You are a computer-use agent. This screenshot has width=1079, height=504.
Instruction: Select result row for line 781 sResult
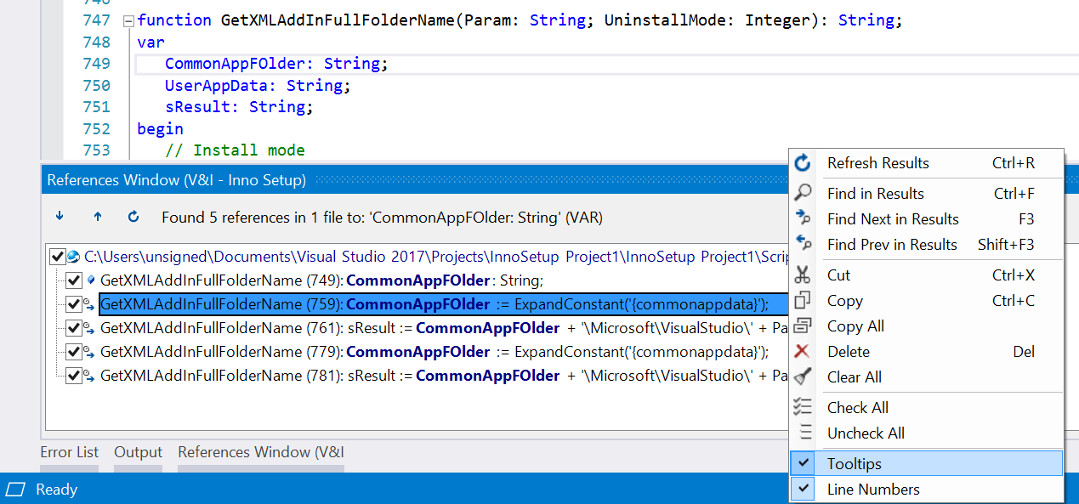(x=445, y=376)
